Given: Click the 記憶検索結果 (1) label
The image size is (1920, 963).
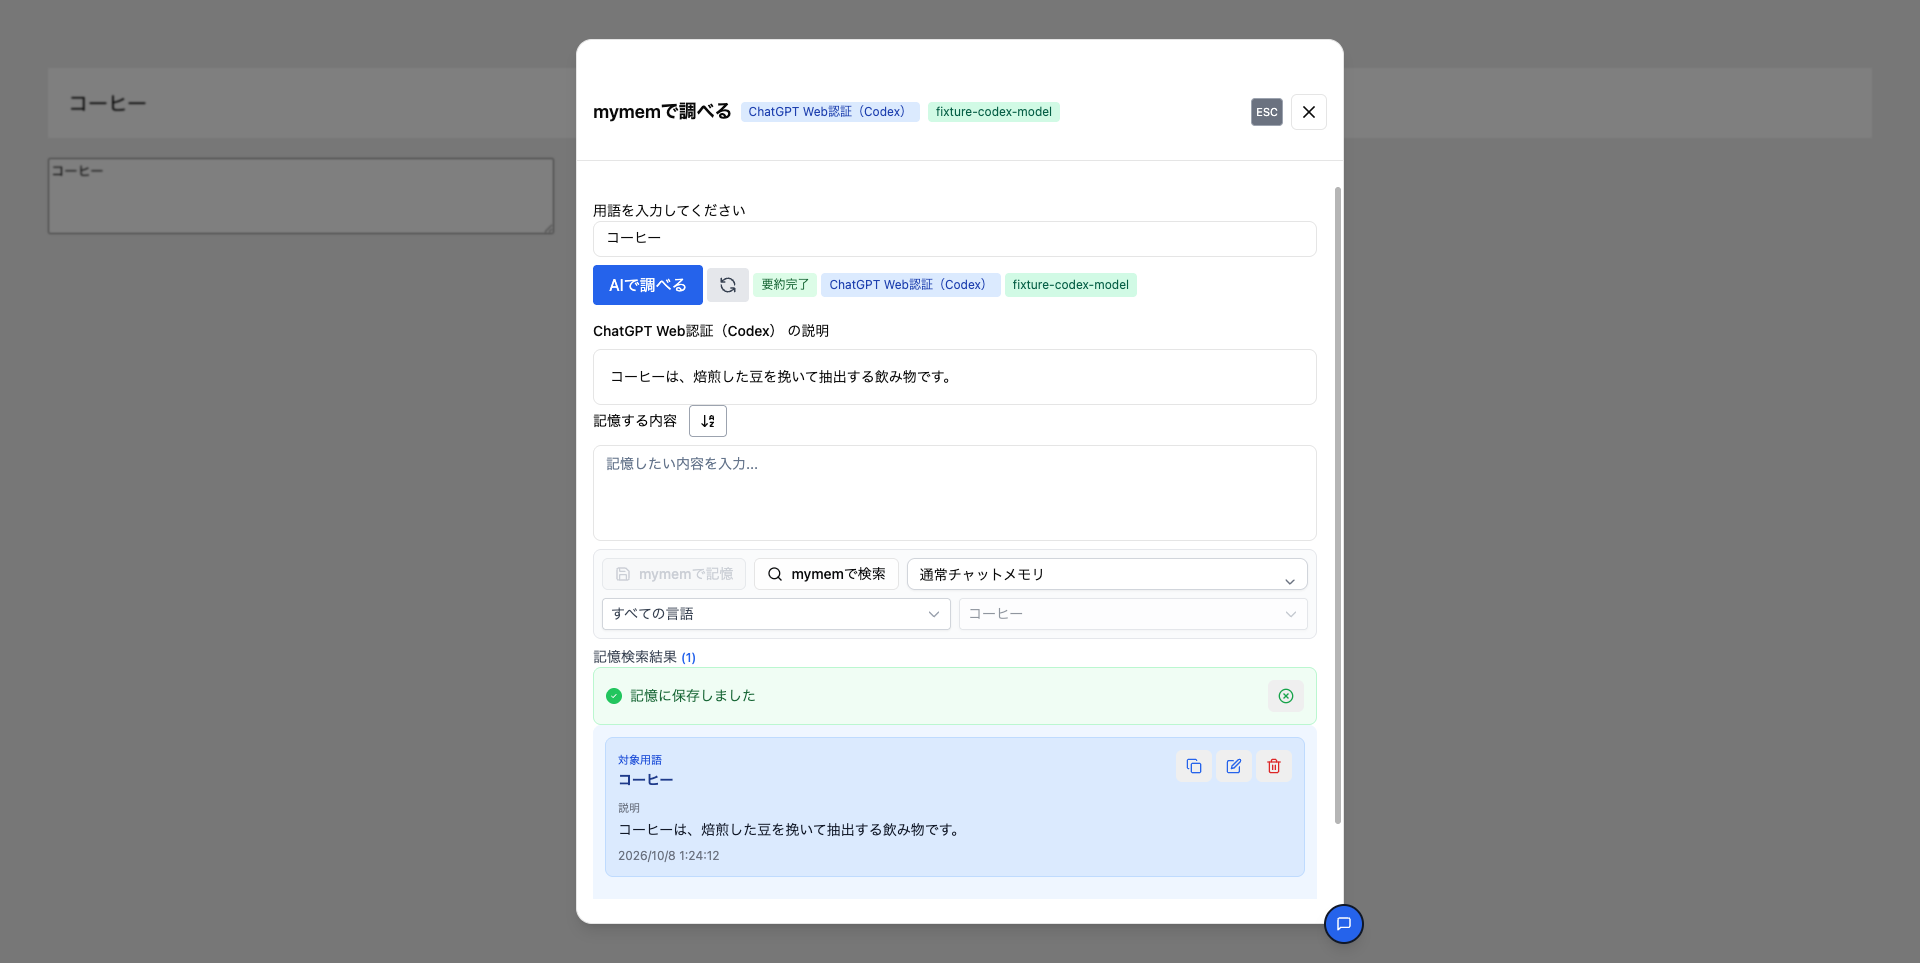Looking at the screenshot, I should [644, 657].
